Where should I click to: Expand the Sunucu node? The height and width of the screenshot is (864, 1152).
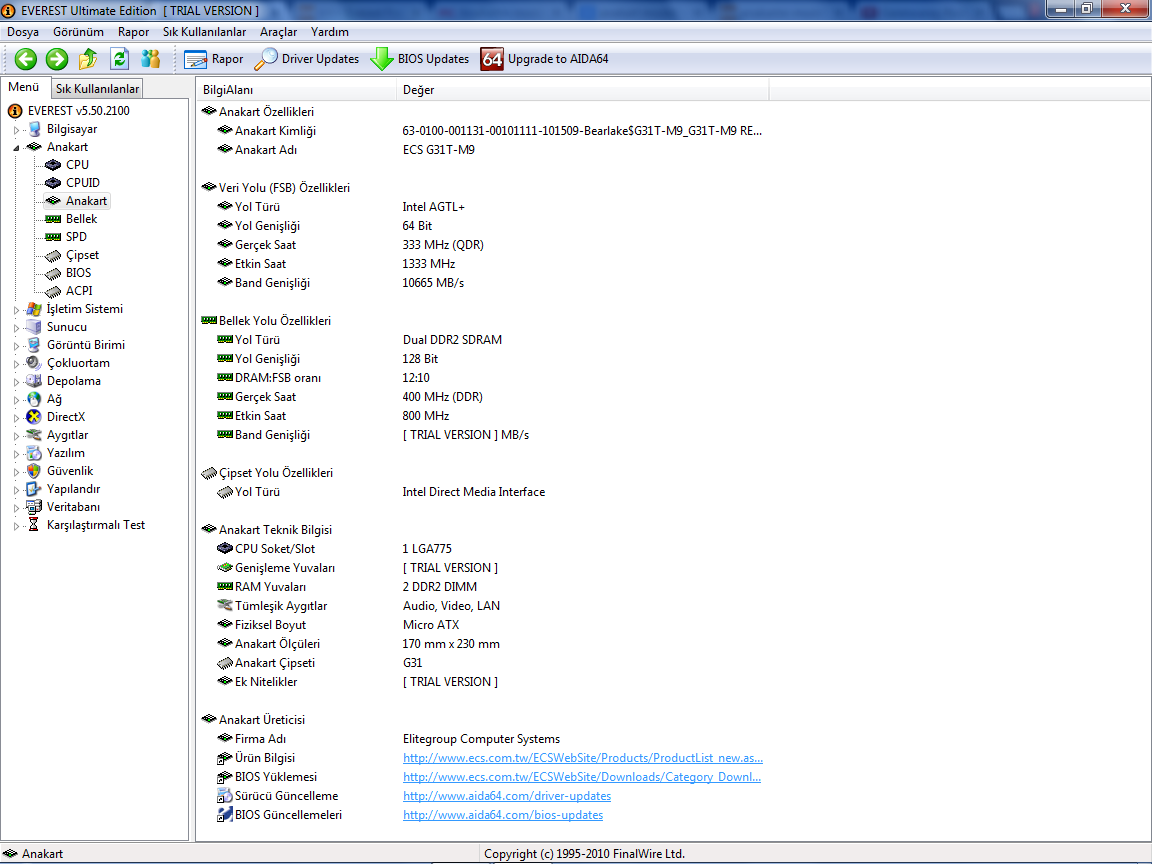16,328
